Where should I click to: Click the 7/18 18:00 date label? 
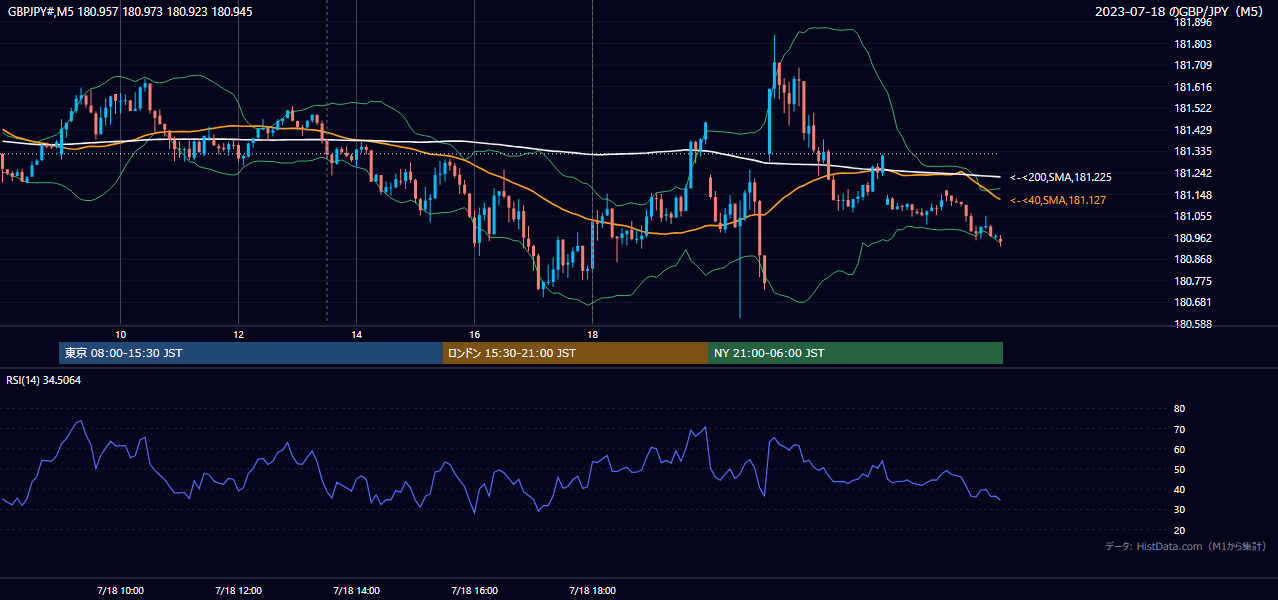pyautogui.click(x=592, y=590)
